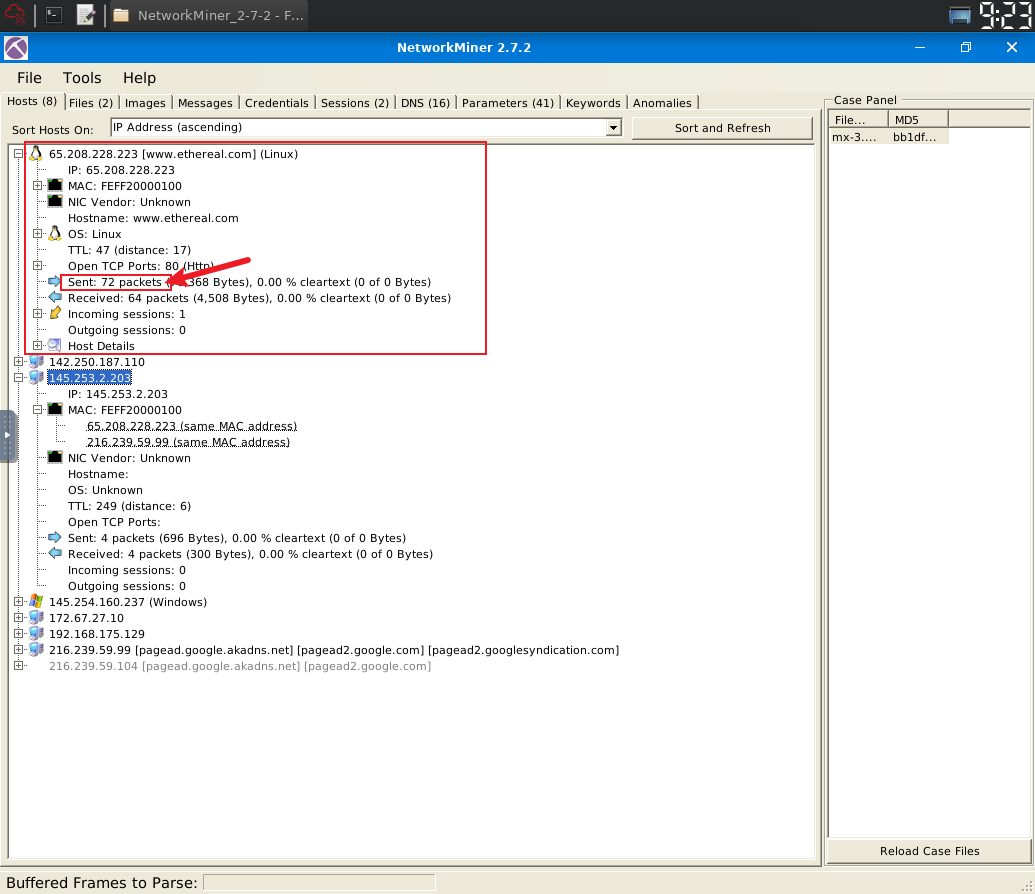Click the red cloud icon in the top panel
Screen dimensions: 1035x894
click(x=15, y=15)
